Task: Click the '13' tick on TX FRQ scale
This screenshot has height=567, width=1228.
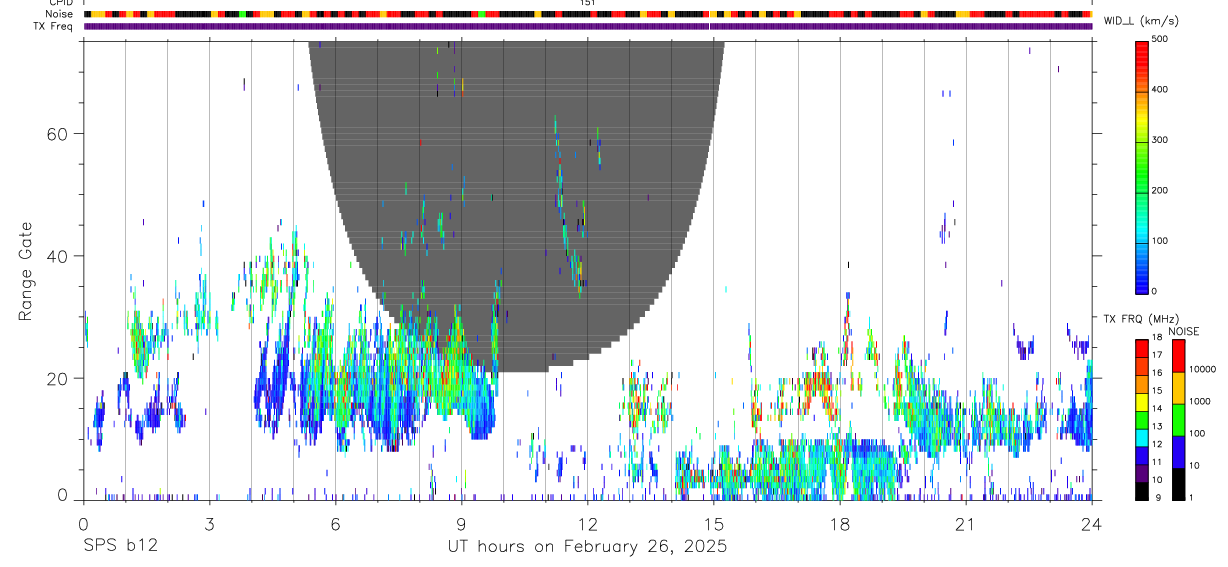Action: coord(1157,426)
